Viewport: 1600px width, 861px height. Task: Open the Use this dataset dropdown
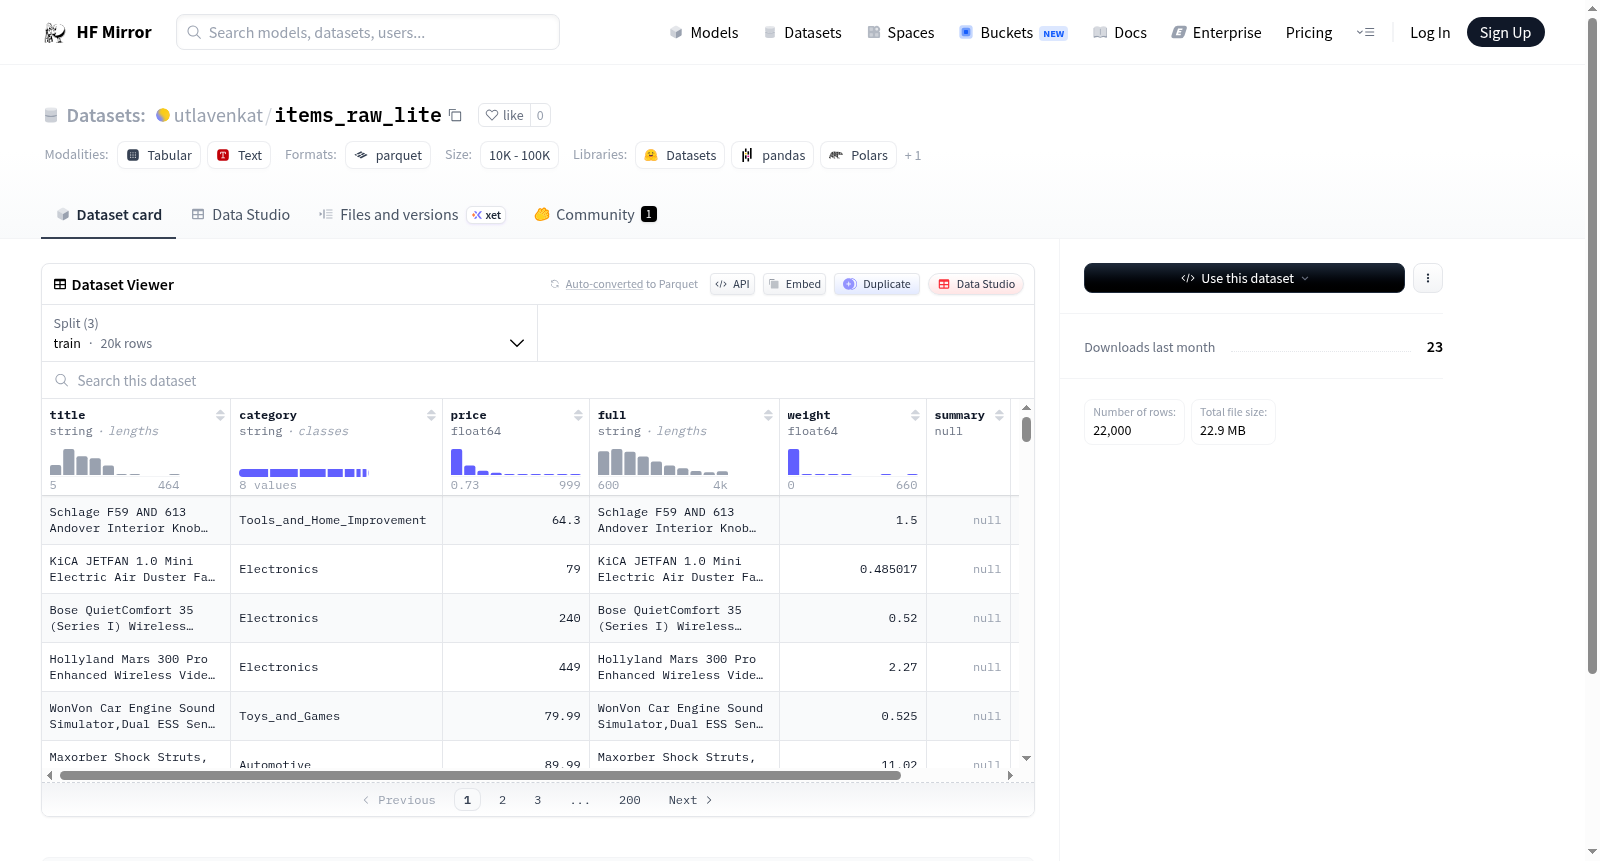[1244, 278]
